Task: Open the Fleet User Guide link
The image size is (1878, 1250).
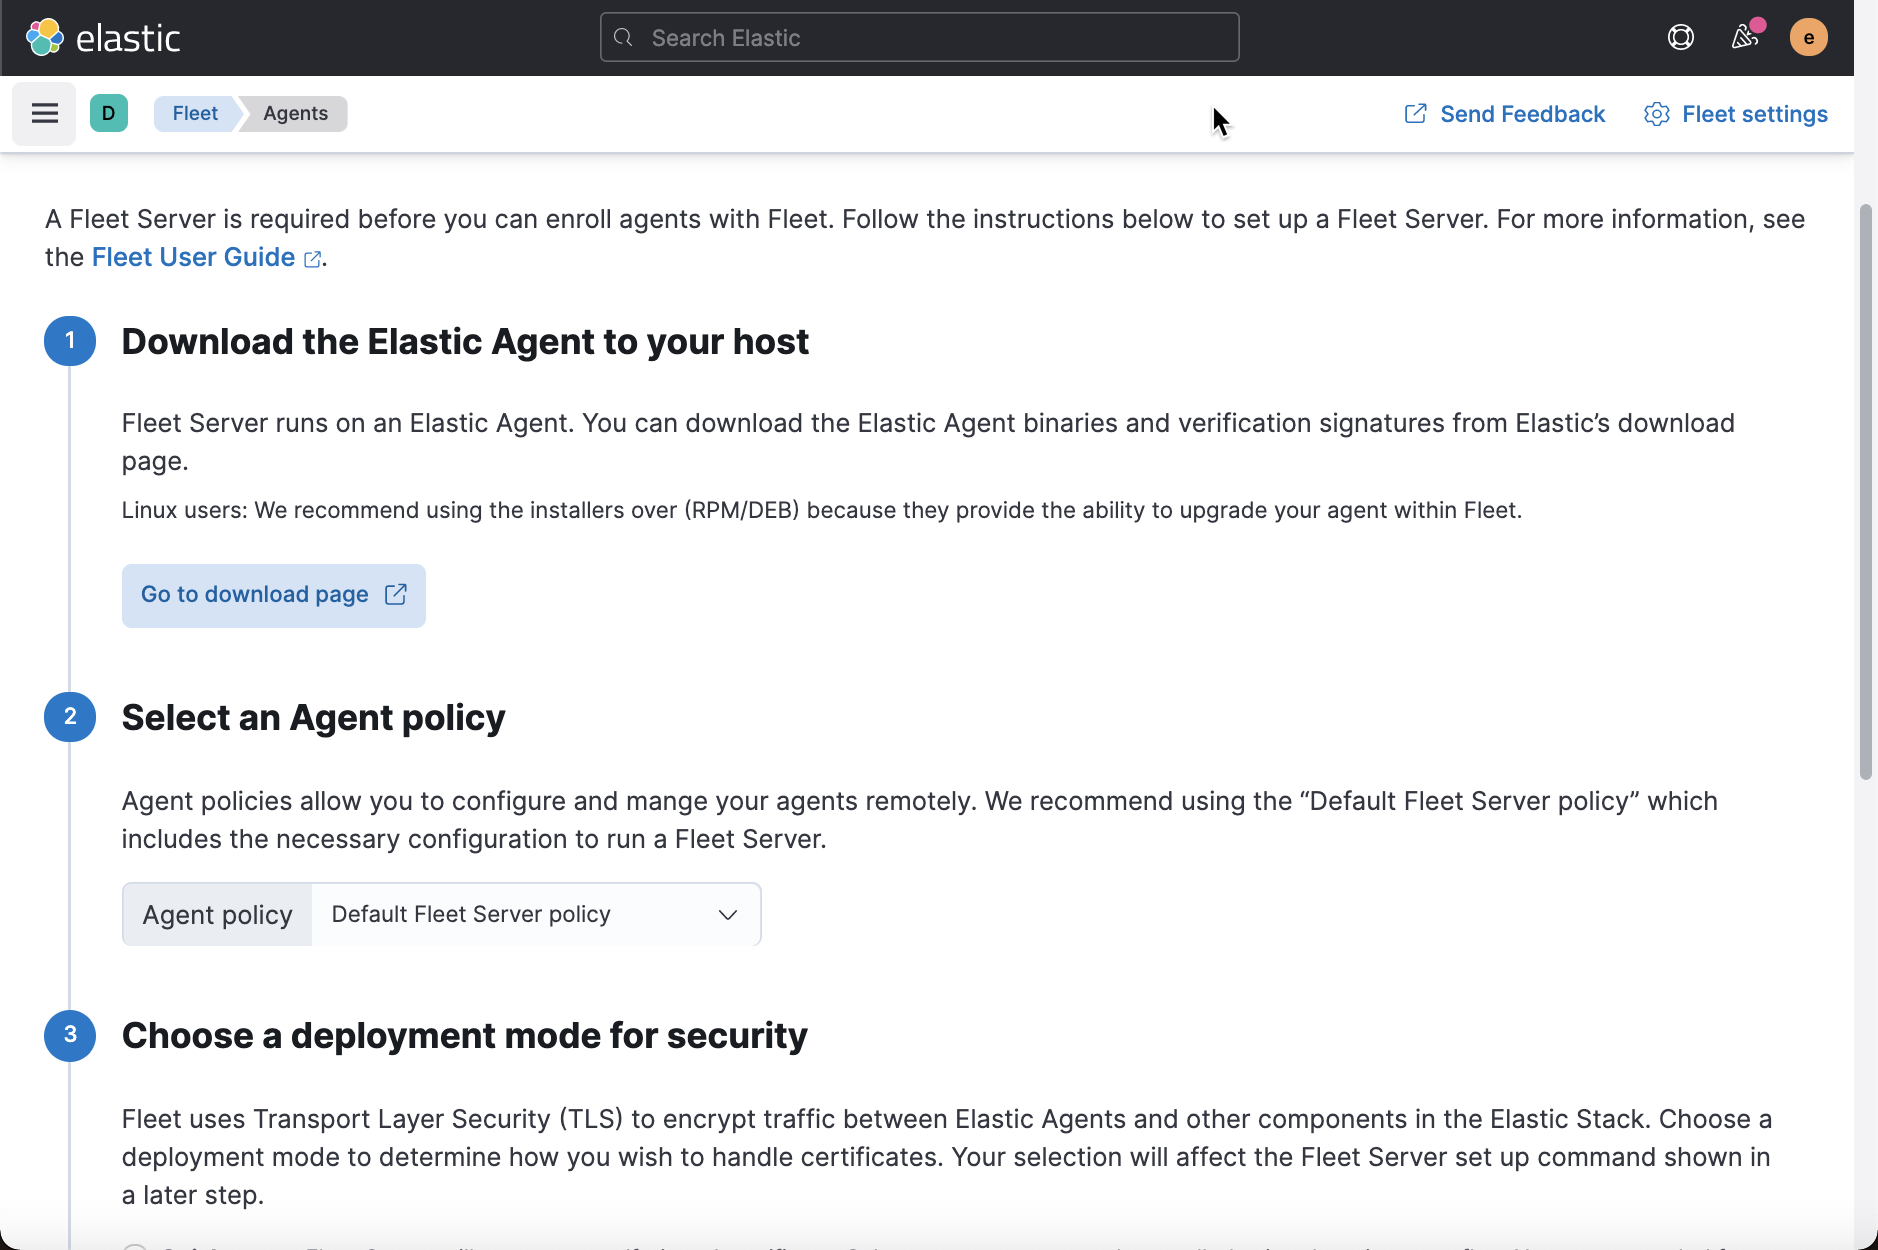Action: tap(193, 257)
